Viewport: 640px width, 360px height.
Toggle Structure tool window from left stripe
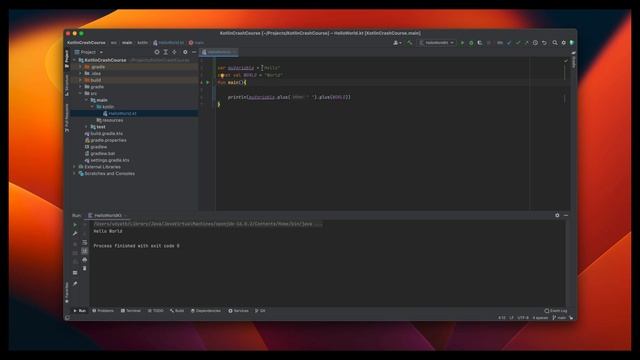pyautogui.click(x=67, y=86)
